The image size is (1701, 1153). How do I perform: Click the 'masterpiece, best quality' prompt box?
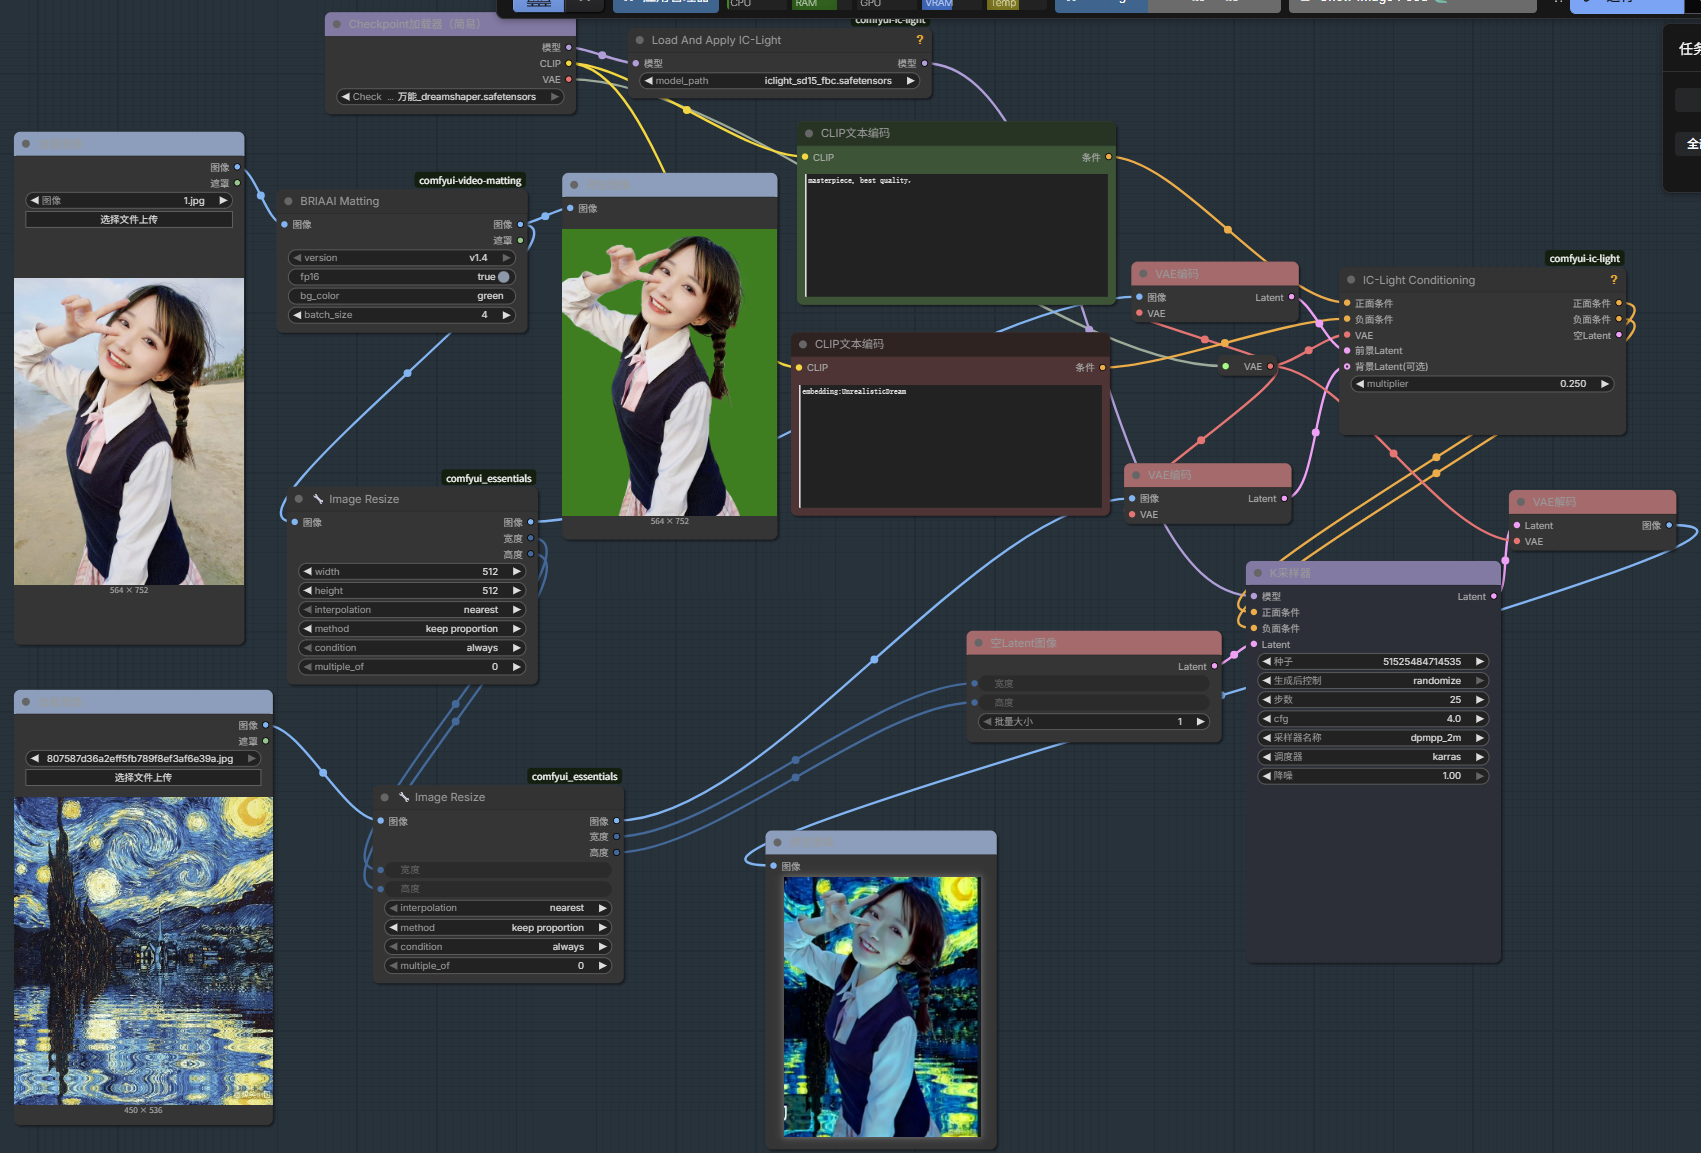pos(957,234)
